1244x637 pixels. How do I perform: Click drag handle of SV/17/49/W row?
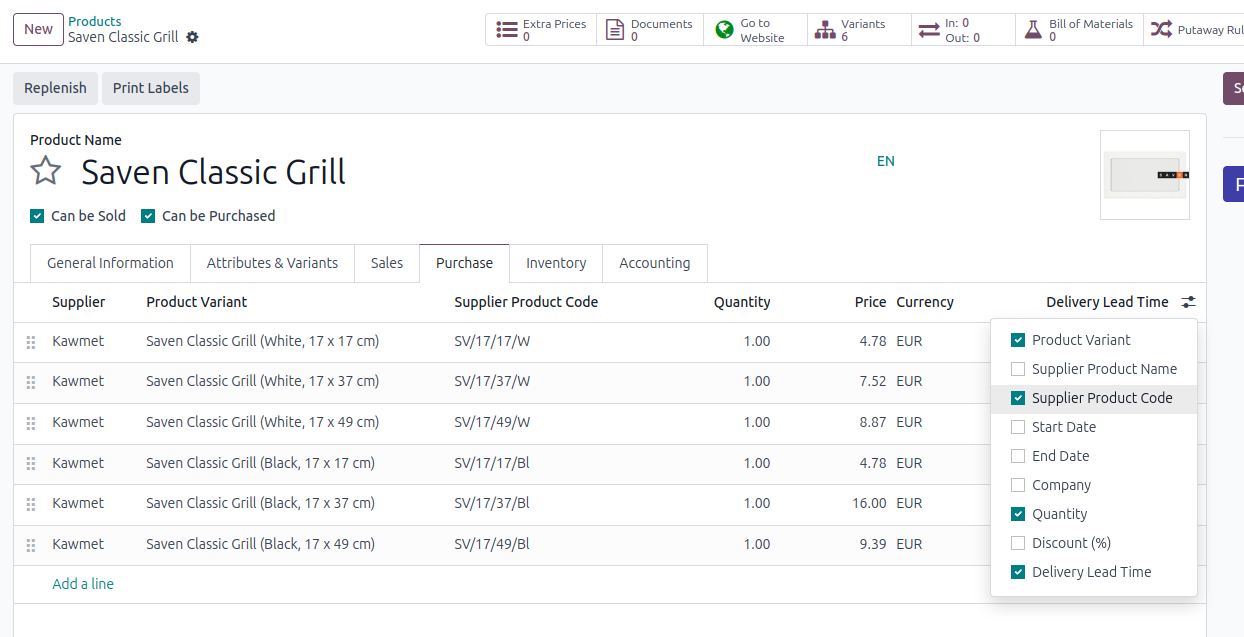31,423
